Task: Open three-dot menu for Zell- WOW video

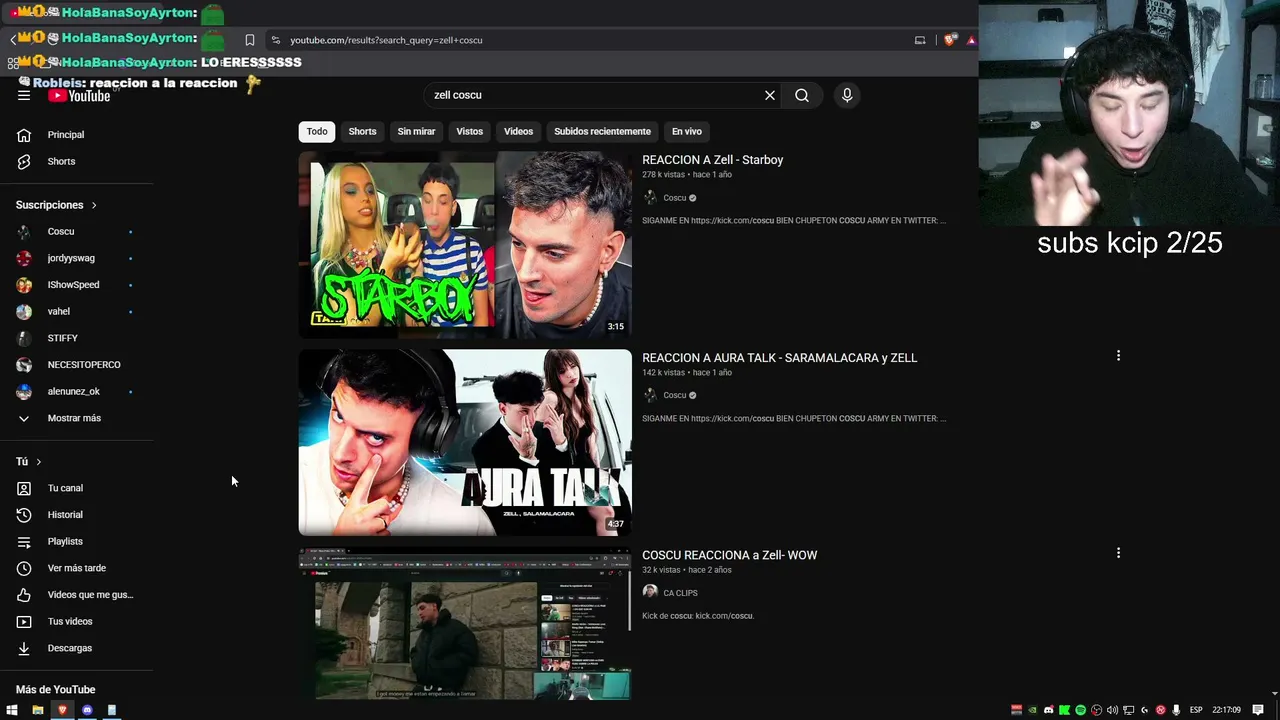Action: [x=1118, y=552]
